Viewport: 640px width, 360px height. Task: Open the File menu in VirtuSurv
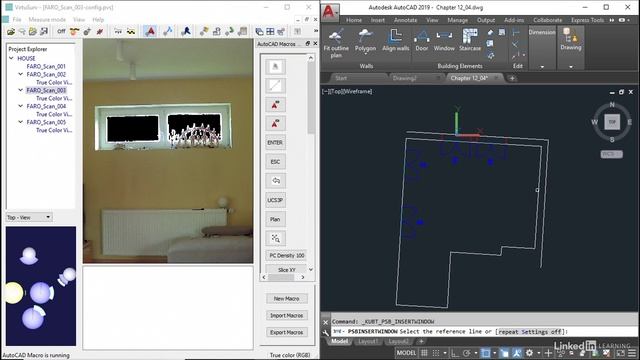click(17, 20)
